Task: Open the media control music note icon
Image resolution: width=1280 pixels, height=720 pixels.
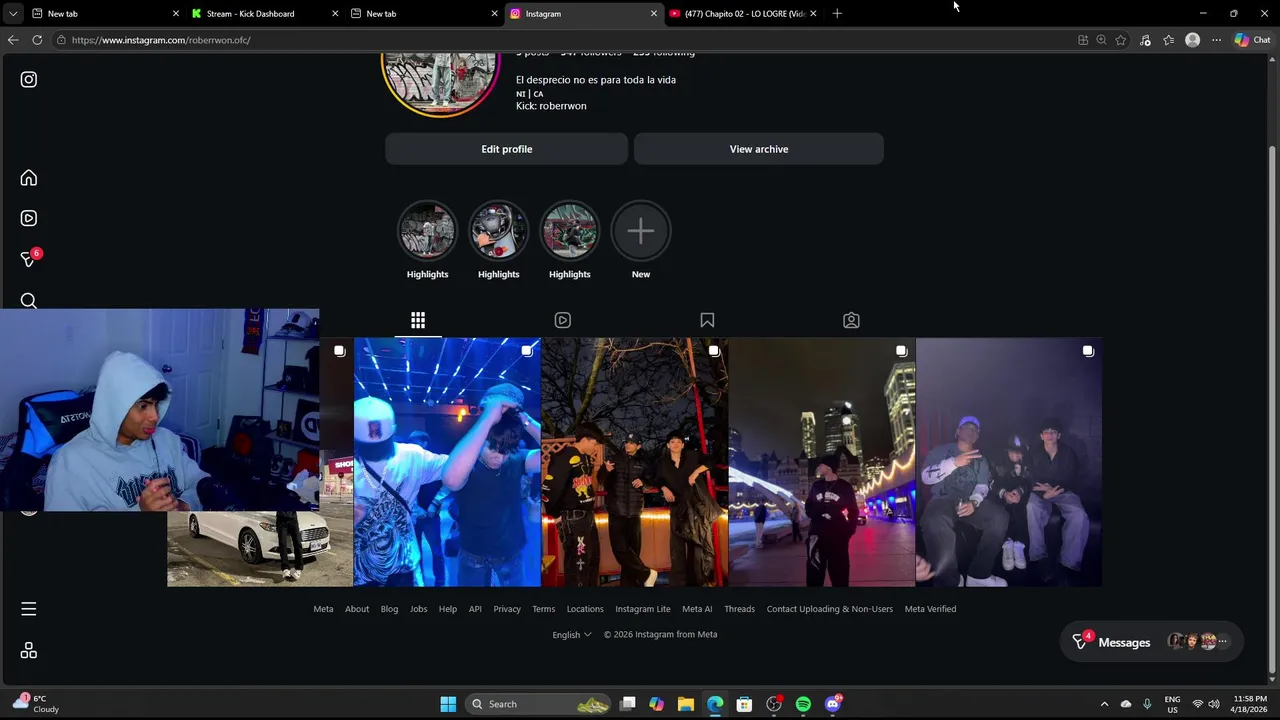Action: [x=1145, y=40]
